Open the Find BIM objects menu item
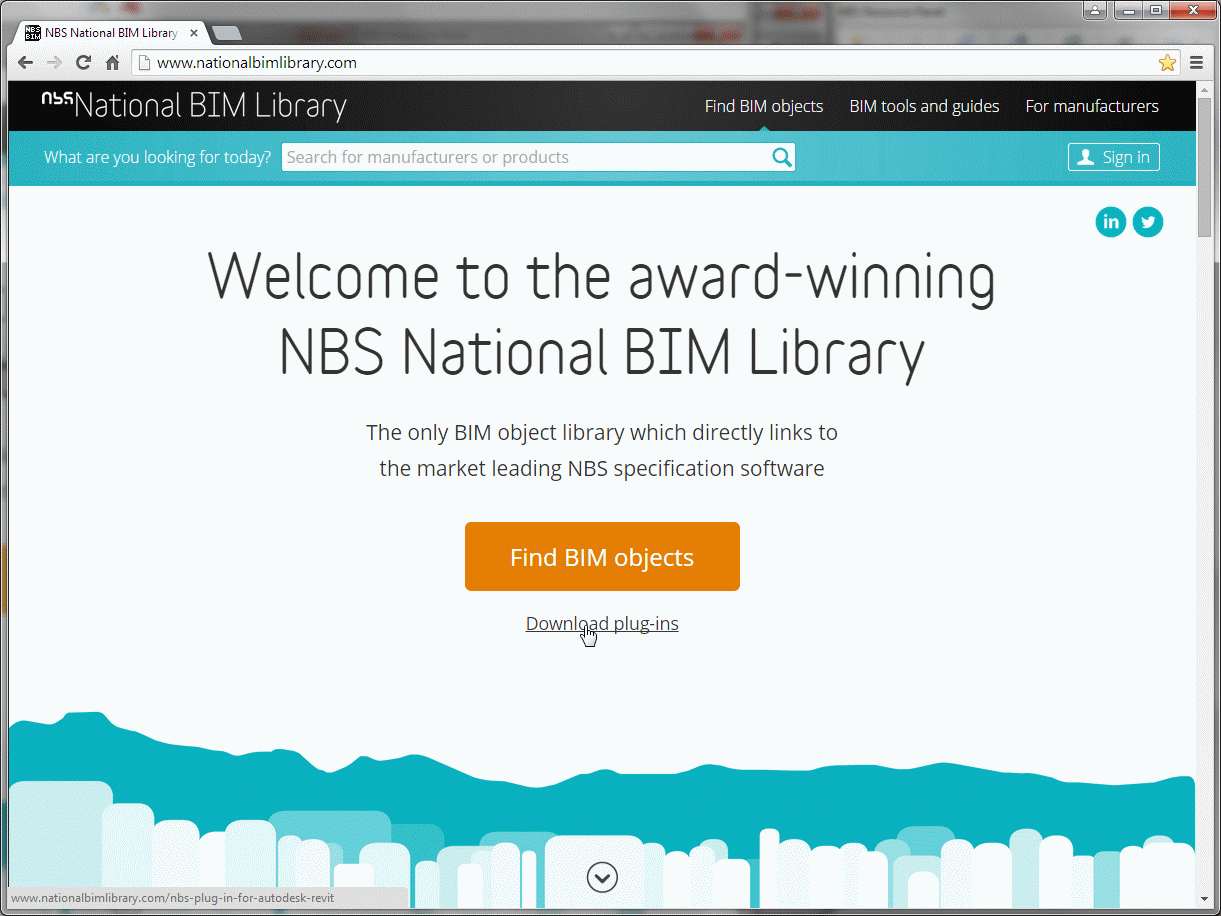Screen dimensions: 1221x916 click(764, 106)
